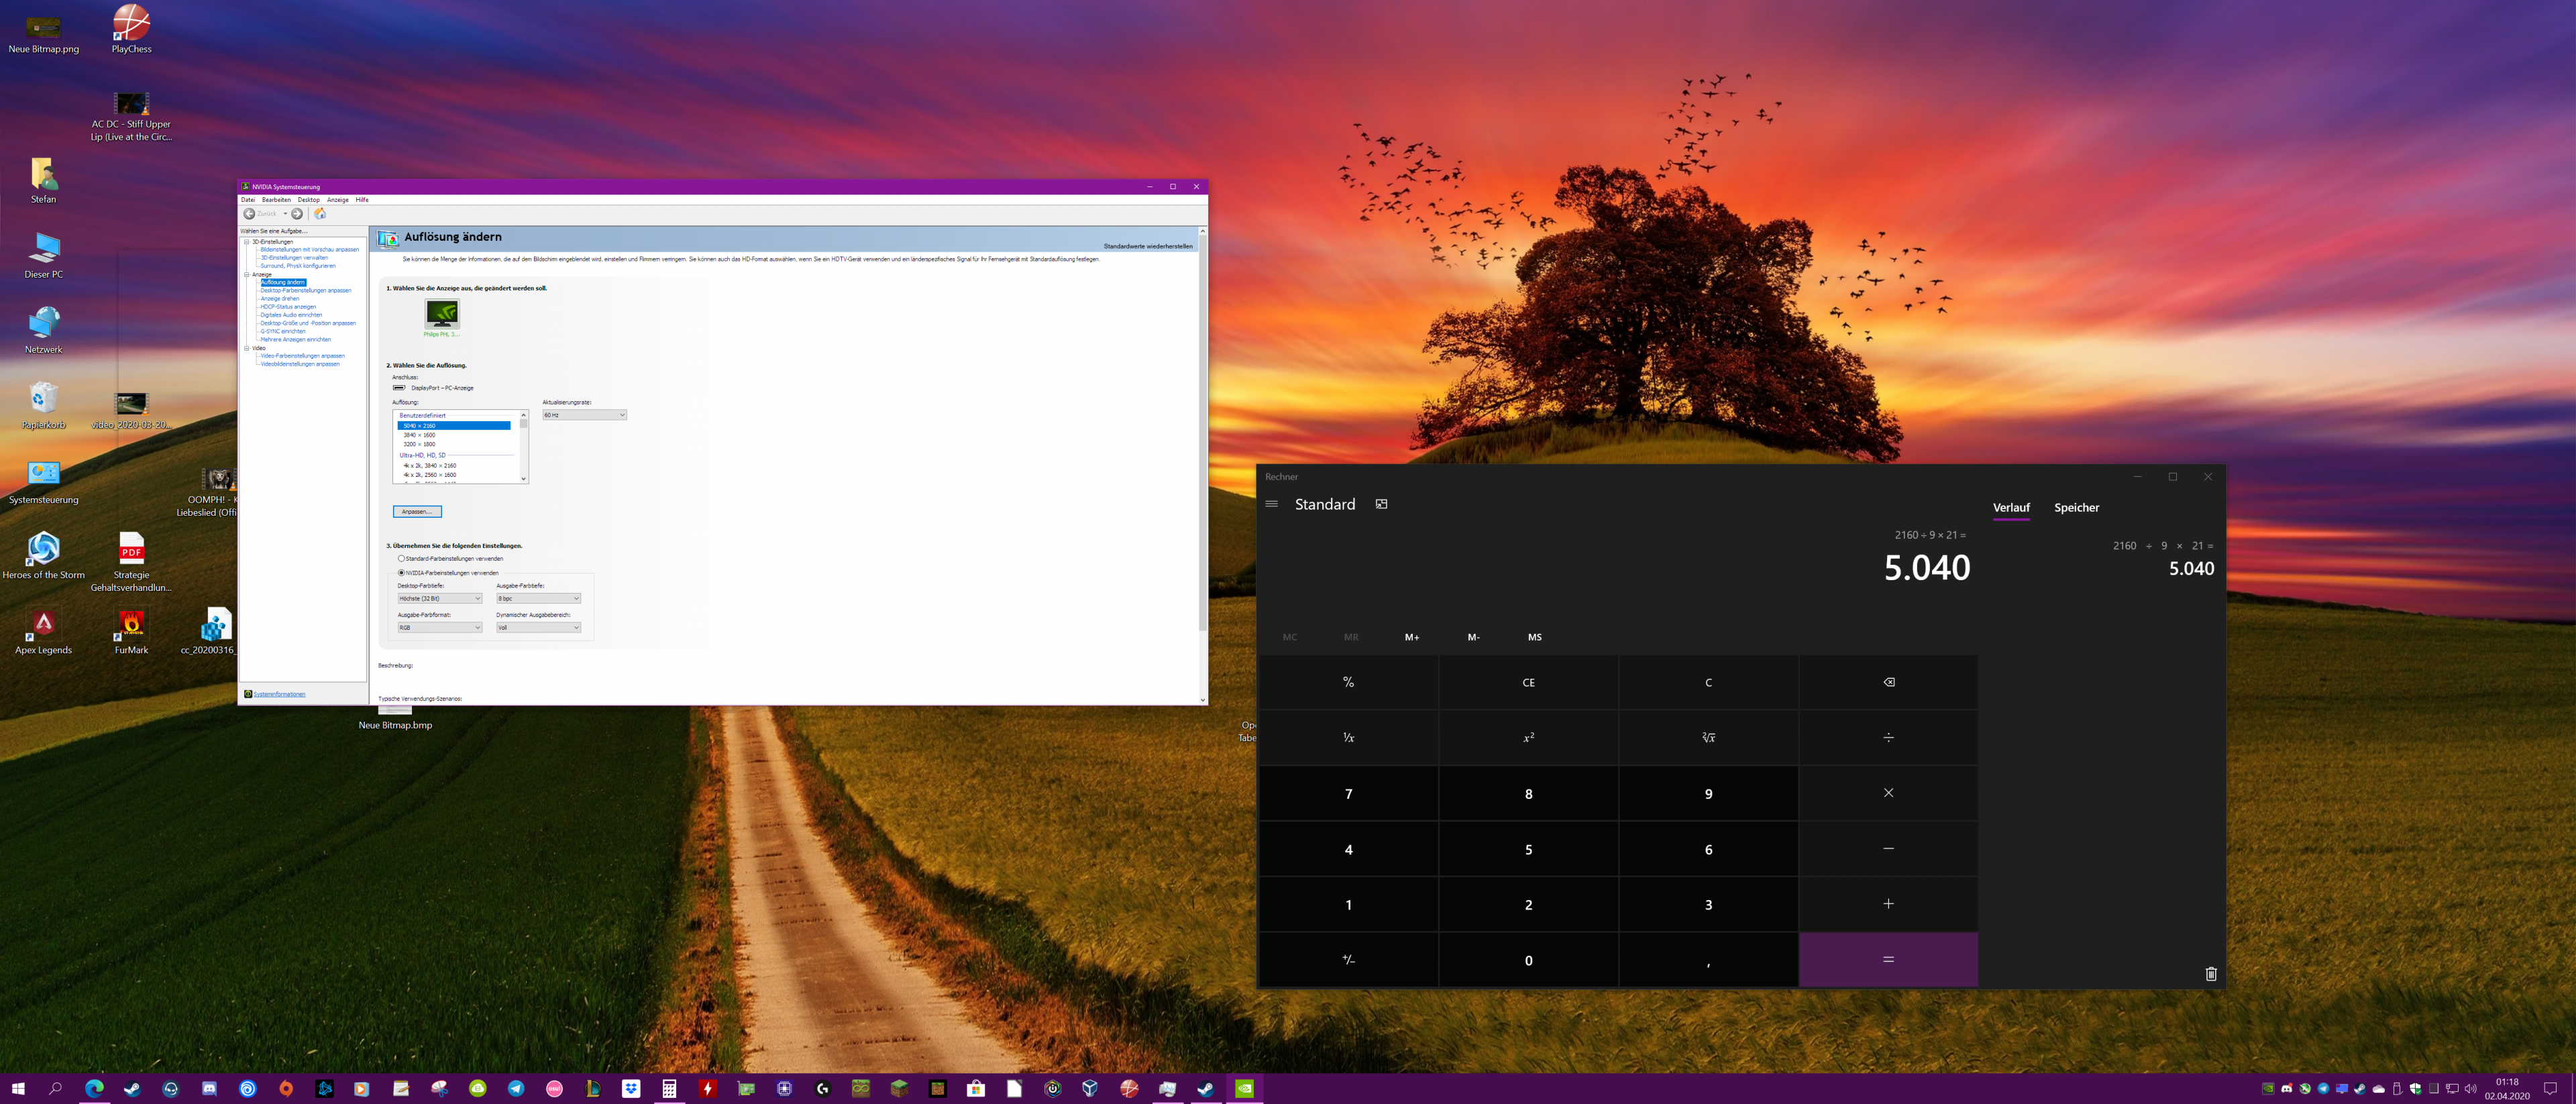Click the forward arrow in NVIDIA toolbar

(297, 213)
